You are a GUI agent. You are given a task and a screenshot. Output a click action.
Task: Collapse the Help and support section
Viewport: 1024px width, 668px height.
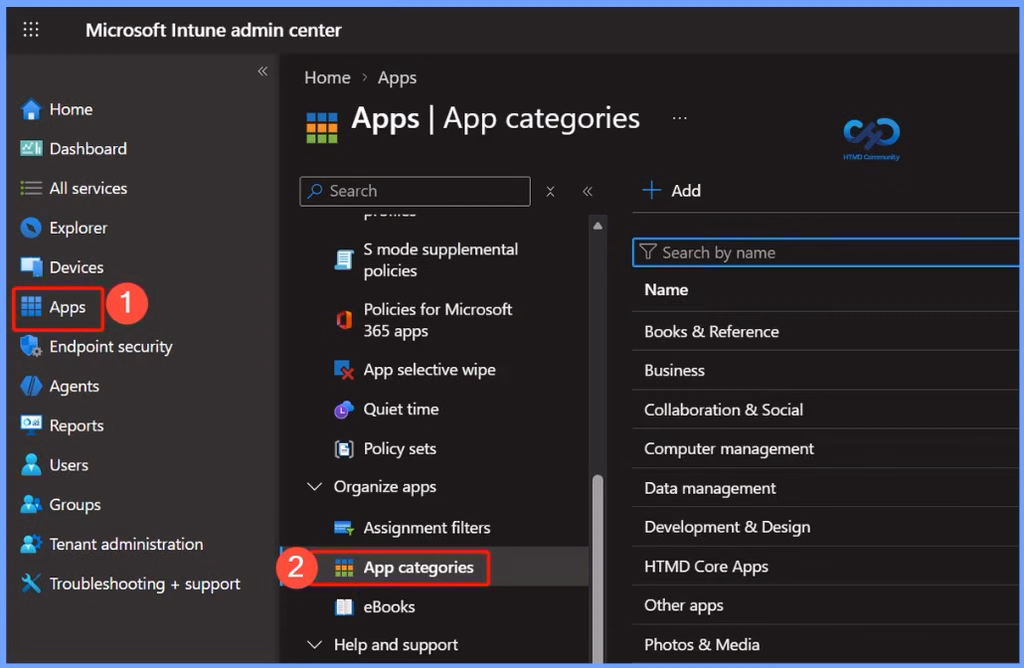click(x=314, y=644)
